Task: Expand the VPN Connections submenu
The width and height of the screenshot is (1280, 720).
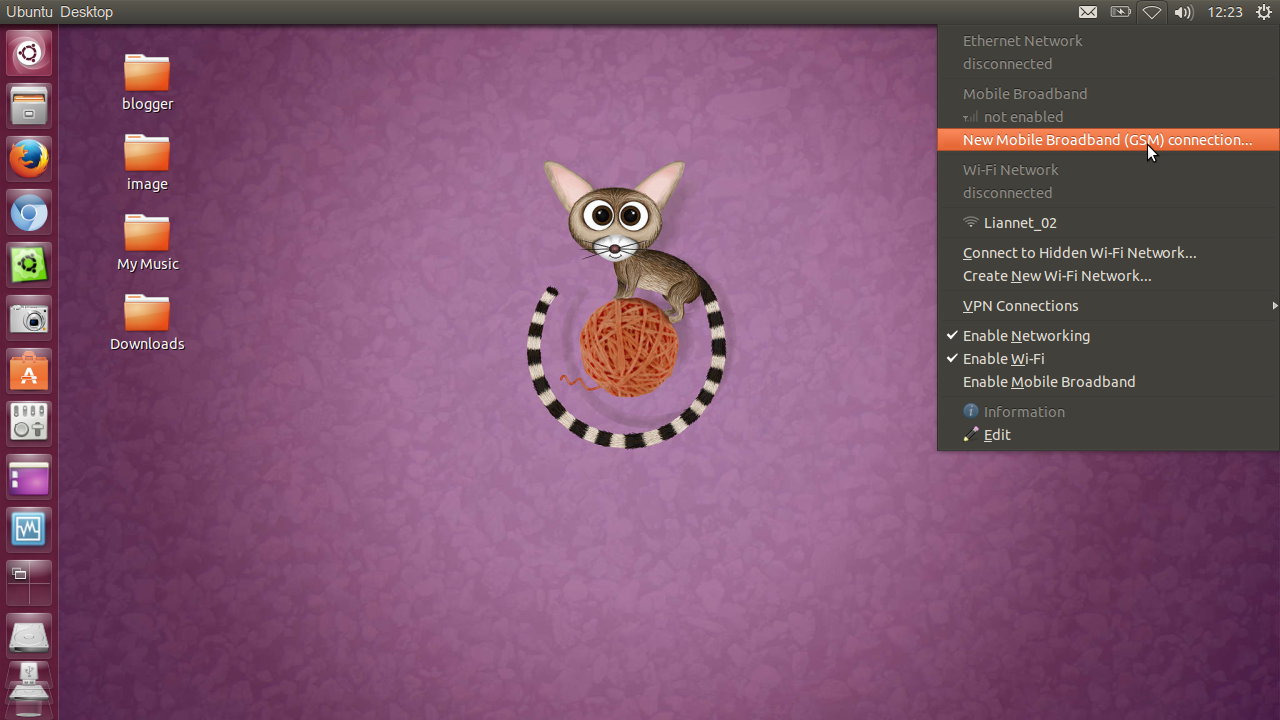Action: pos(1020,306)
